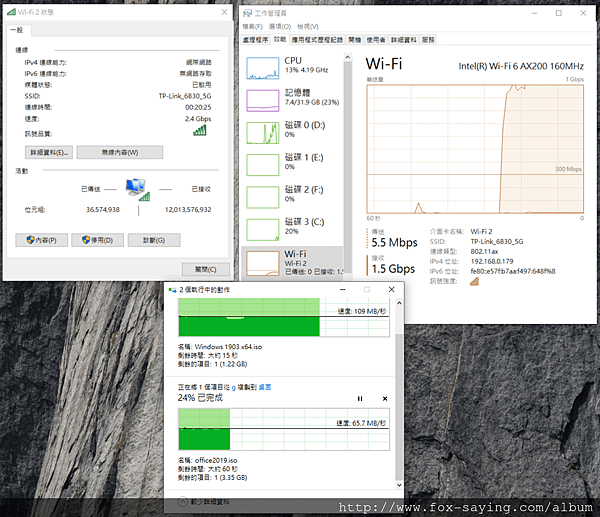Click the 關閉(C) button
The width and height of the screenshot is (600, 517).
206,269
